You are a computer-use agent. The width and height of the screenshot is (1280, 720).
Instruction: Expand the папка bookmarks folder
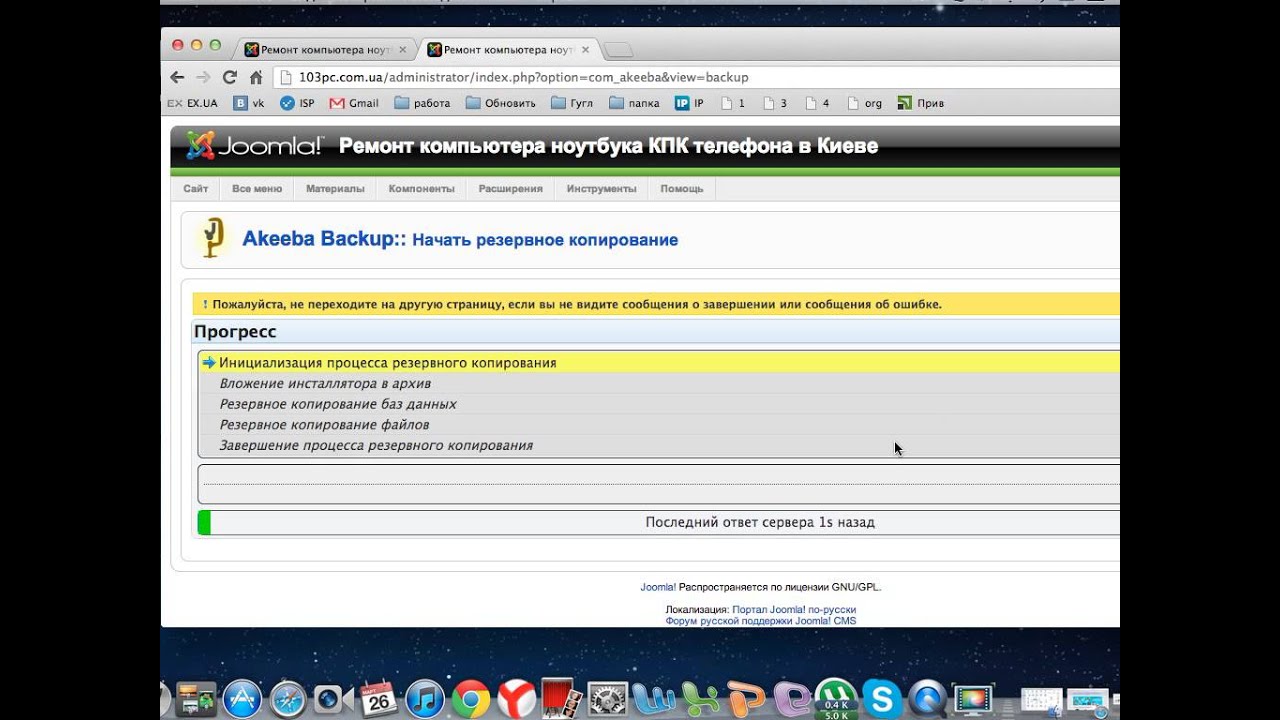click(634, 103)
